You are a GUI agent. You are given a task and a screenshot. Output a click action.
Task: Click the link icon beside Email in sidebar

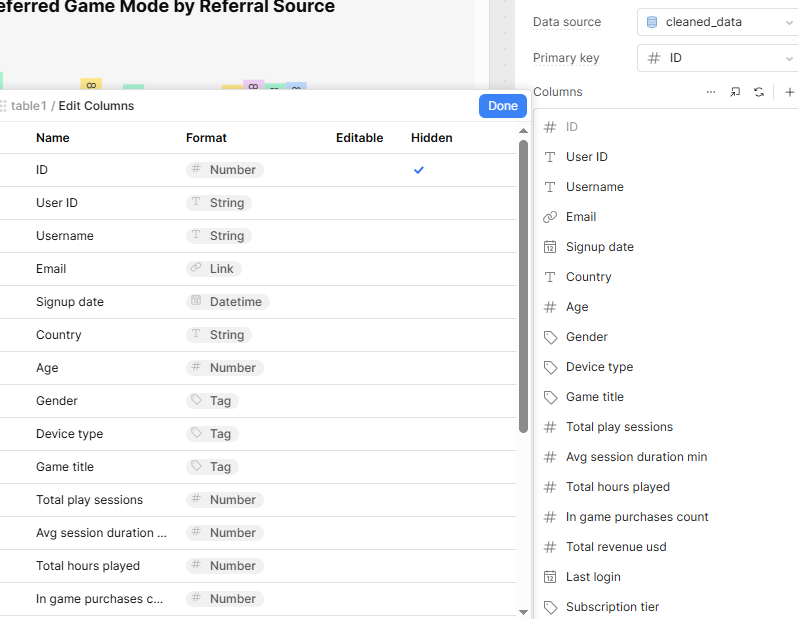tap(550, 217)
